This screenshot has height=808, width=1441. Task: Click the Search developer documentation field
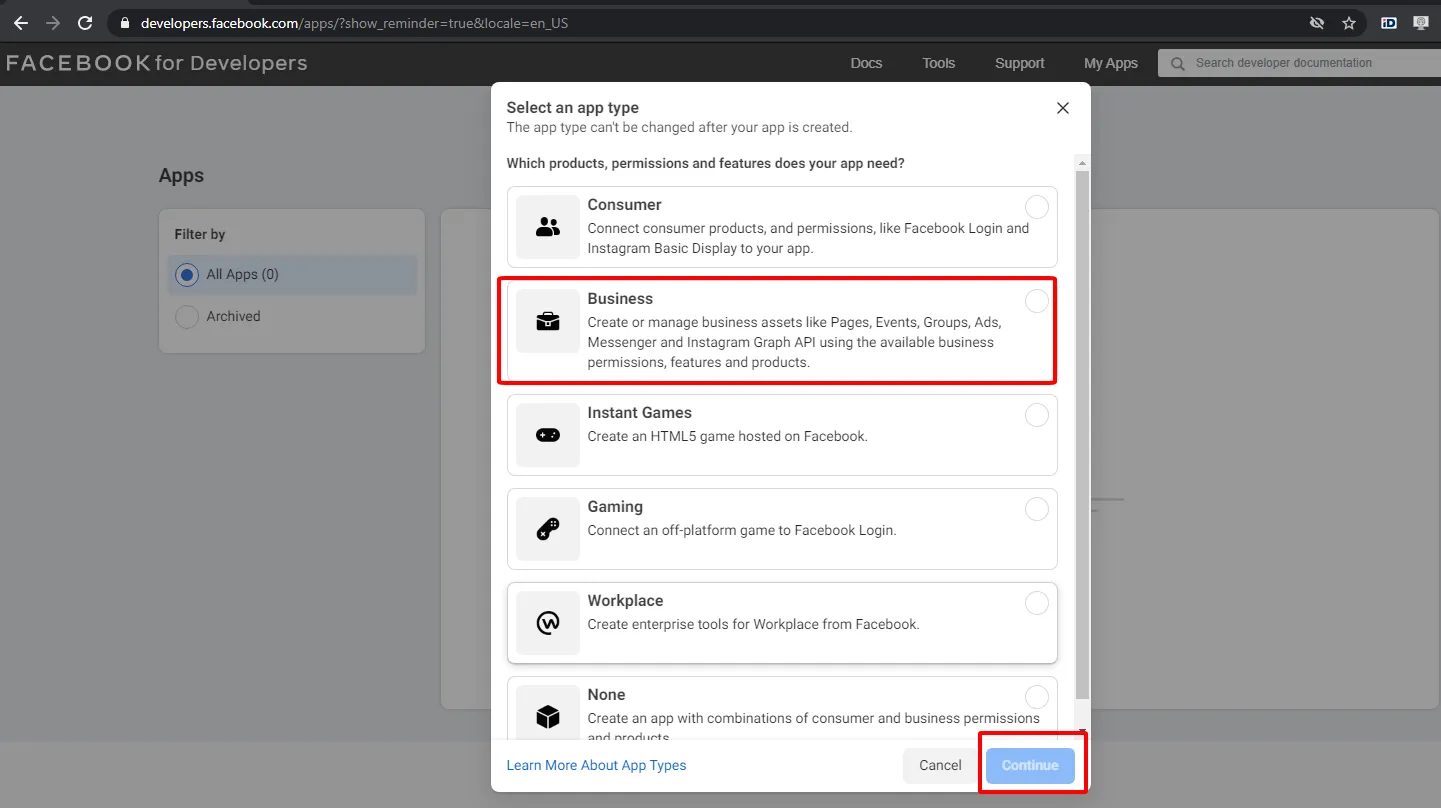[x=1300, y=63]
